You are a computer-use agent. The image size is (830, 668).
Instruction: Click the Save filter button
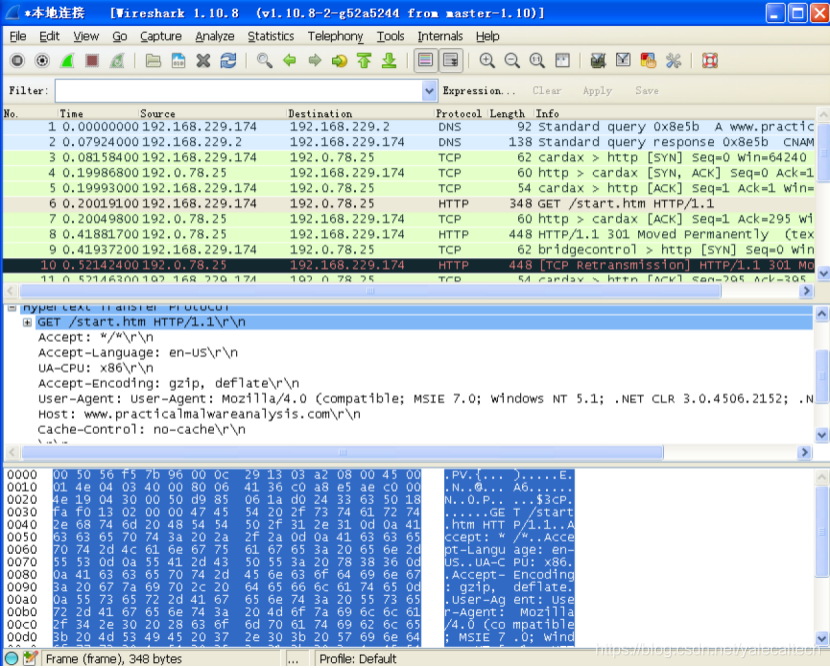(x=647, y=91)
